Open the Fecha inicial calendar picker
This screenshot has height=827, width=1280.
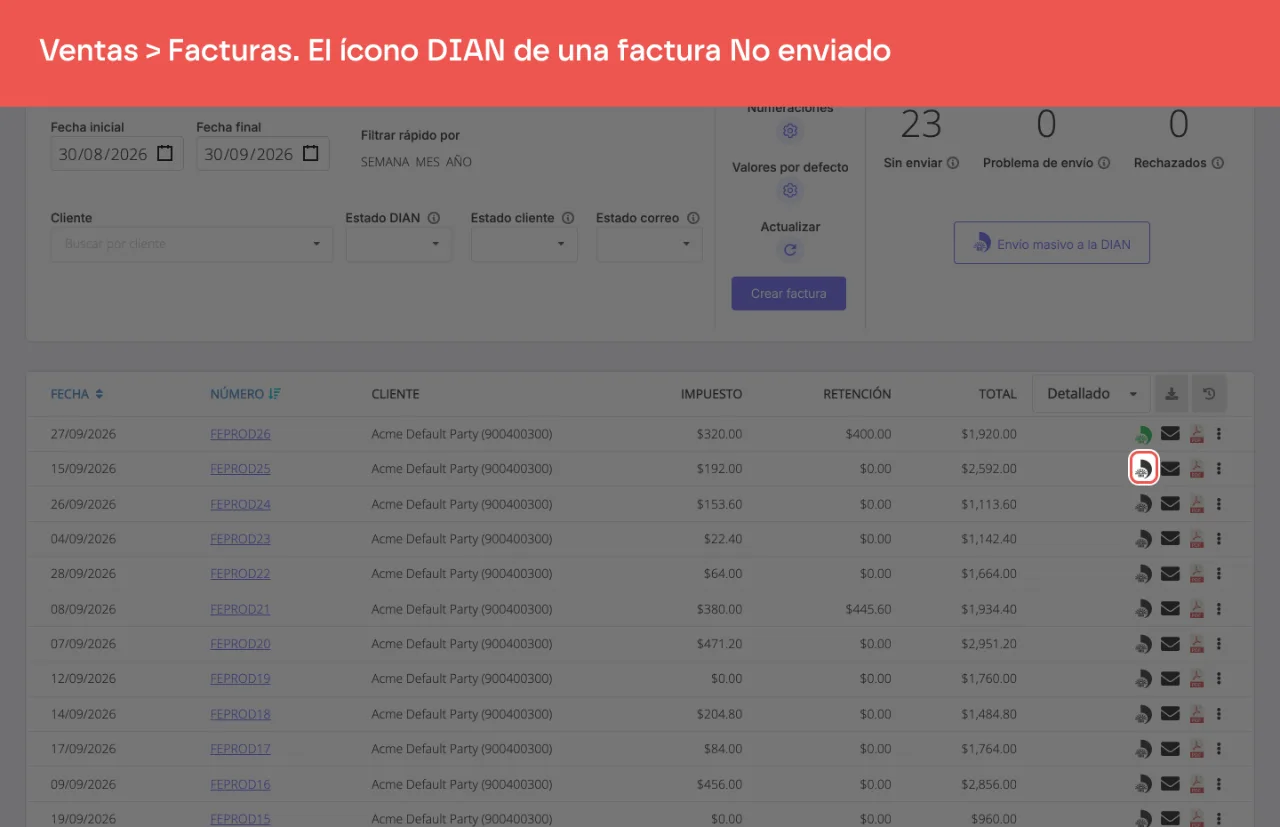166,154
